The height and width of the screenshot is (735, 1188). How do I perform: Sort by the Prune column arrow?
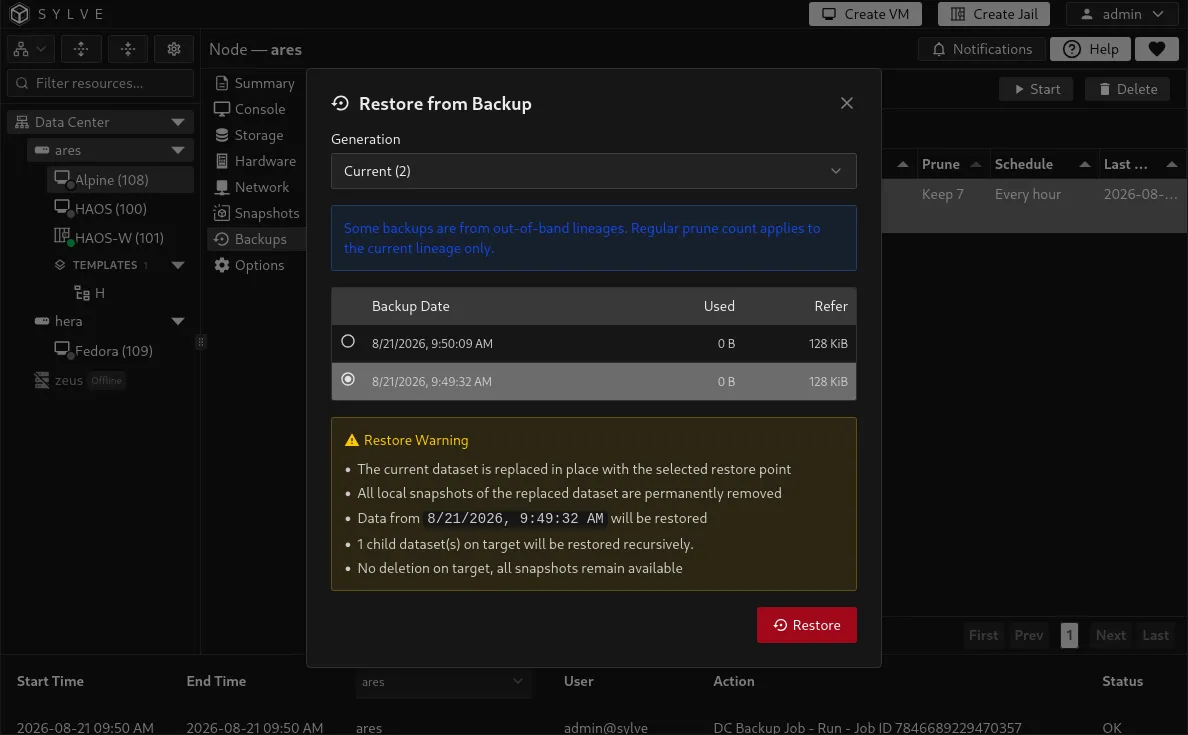click(976, 164)
